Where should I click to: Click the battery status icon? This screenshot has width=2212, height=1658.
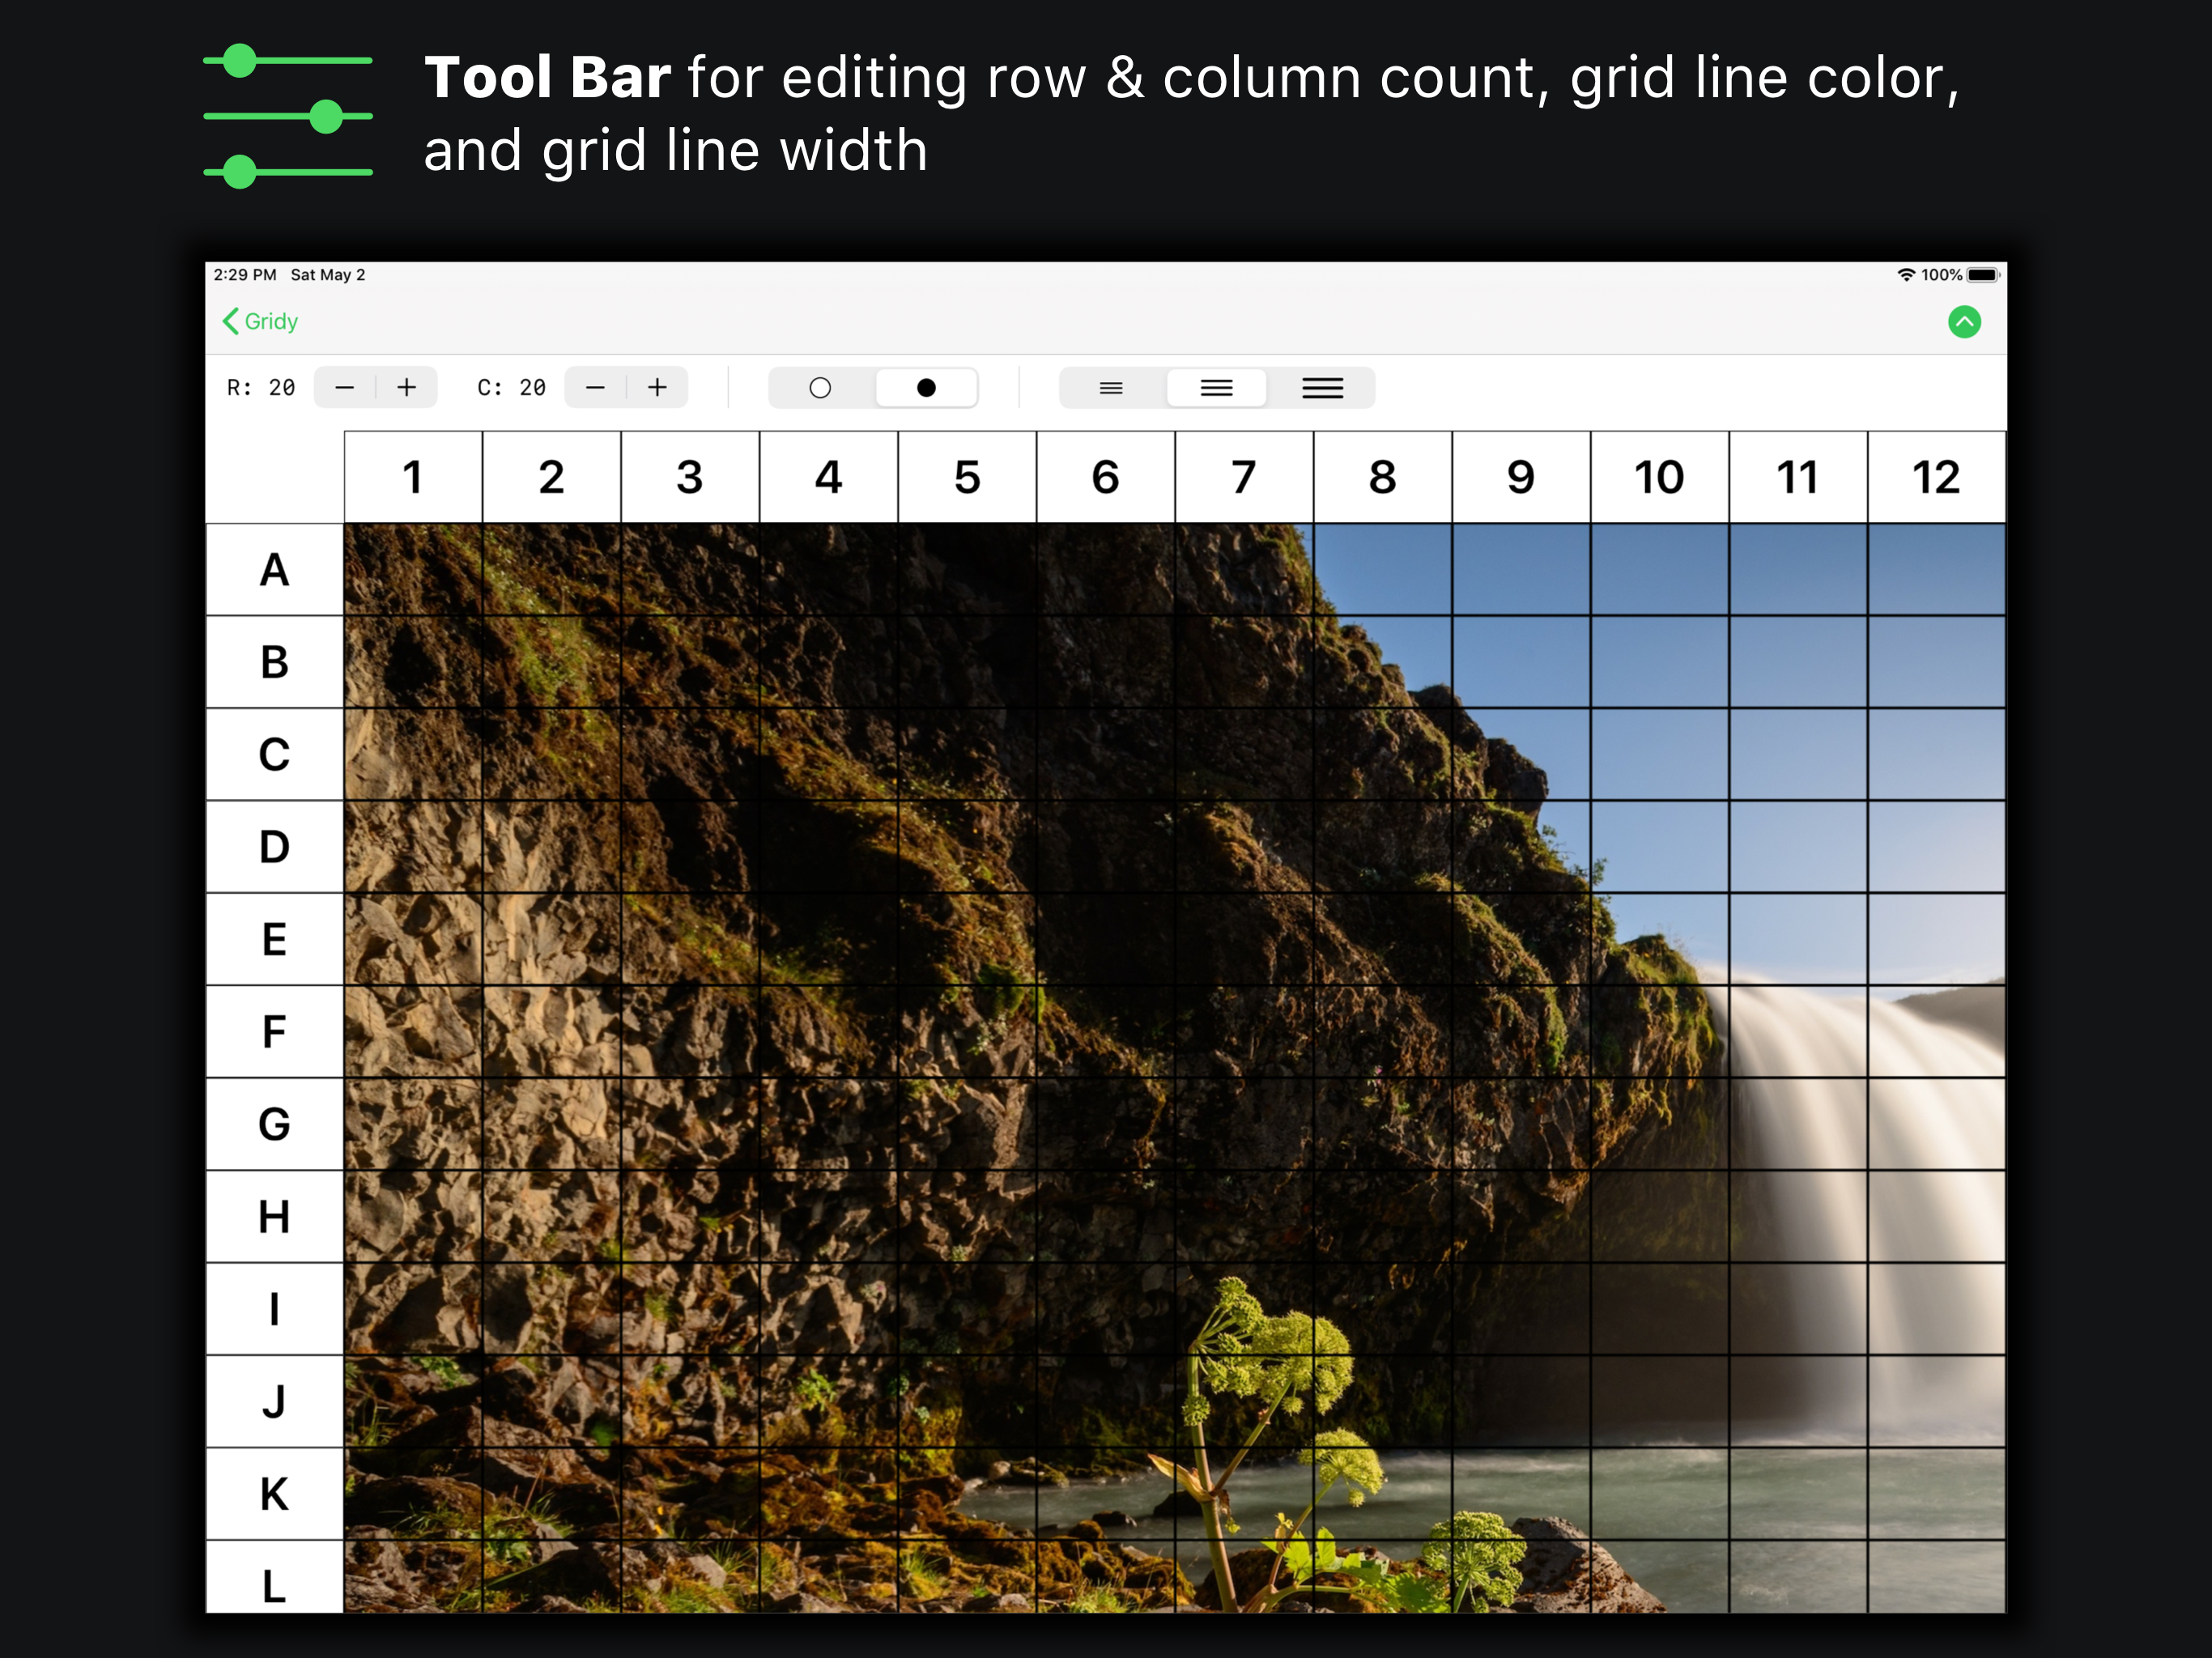(1982, 275)
